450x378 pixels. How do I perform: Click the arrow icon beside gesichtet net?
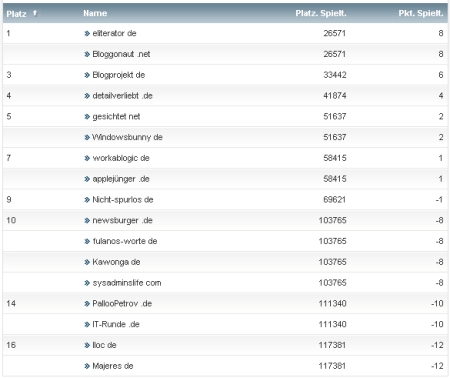click(x=87, y=116)
